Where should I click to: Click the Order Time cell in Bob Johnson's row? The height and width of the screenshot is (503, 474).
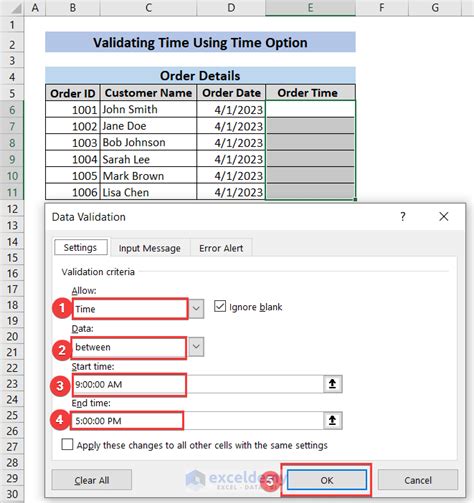click(310, 142)
